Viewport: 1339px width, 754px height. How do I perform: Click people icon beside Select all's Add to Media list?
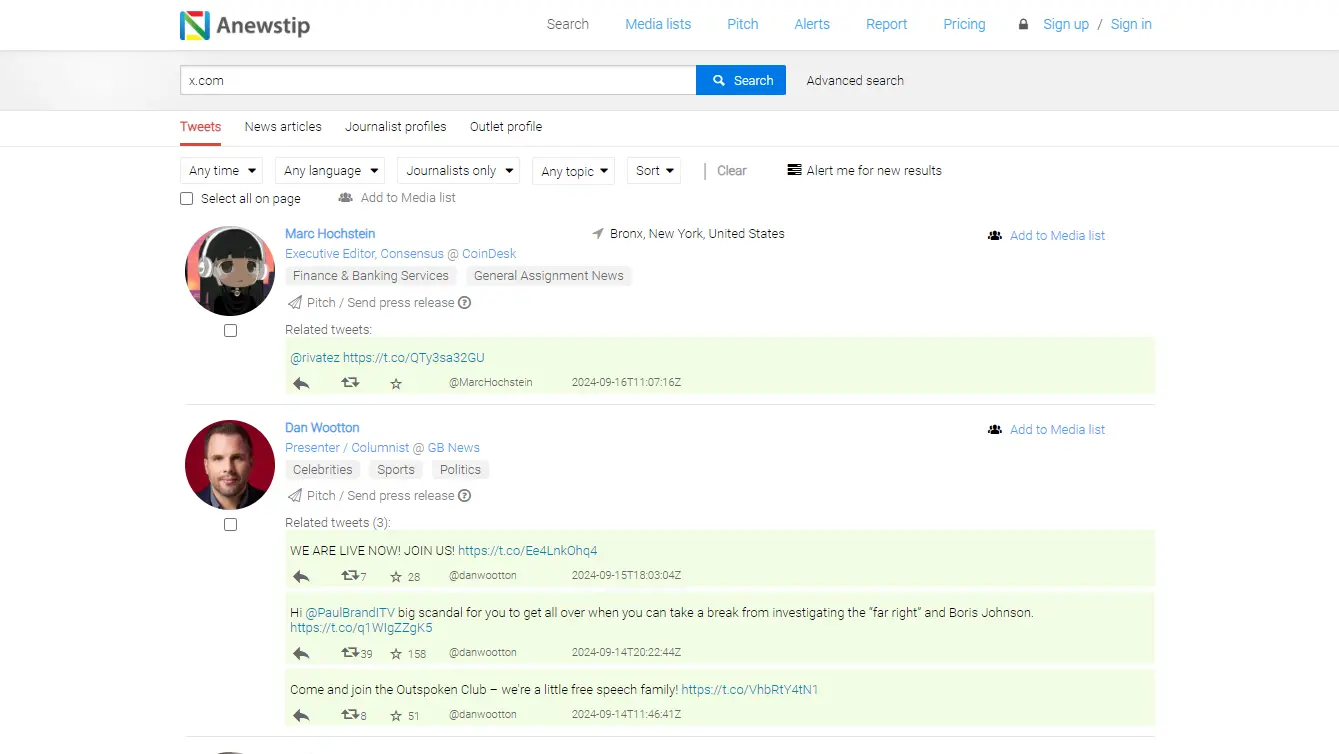coord(346,198)
